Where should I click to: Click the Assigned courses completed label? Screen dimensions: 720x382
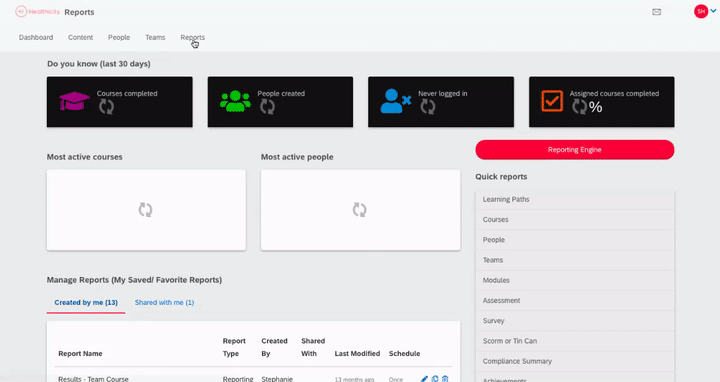point(614,93)
